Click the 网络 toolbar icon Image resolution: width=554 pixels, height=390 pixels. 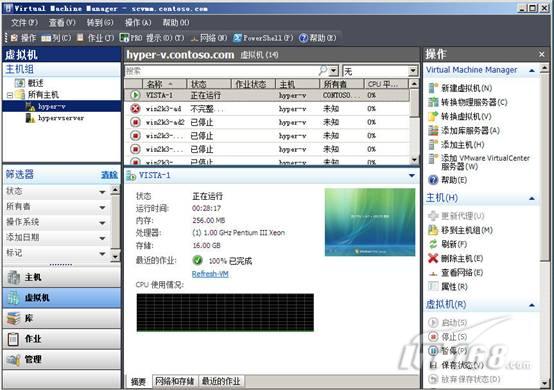tap(194, 38)
